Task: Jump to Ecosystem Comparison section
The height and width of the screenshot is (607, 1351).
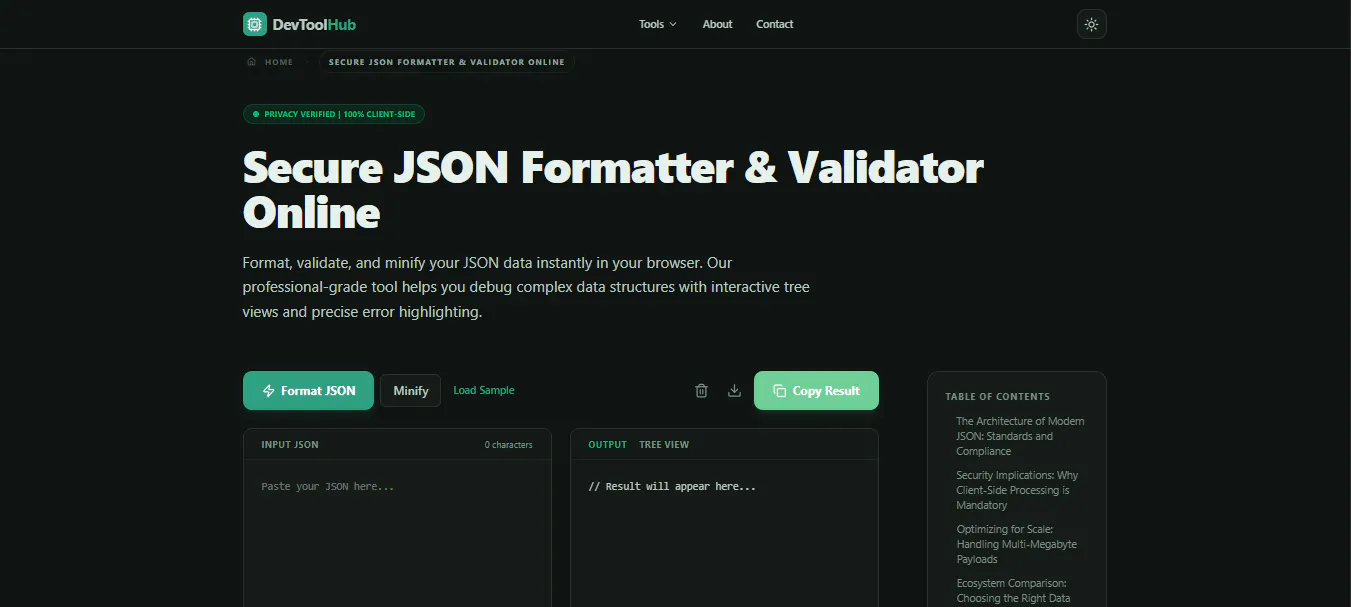Action: 1013,591
